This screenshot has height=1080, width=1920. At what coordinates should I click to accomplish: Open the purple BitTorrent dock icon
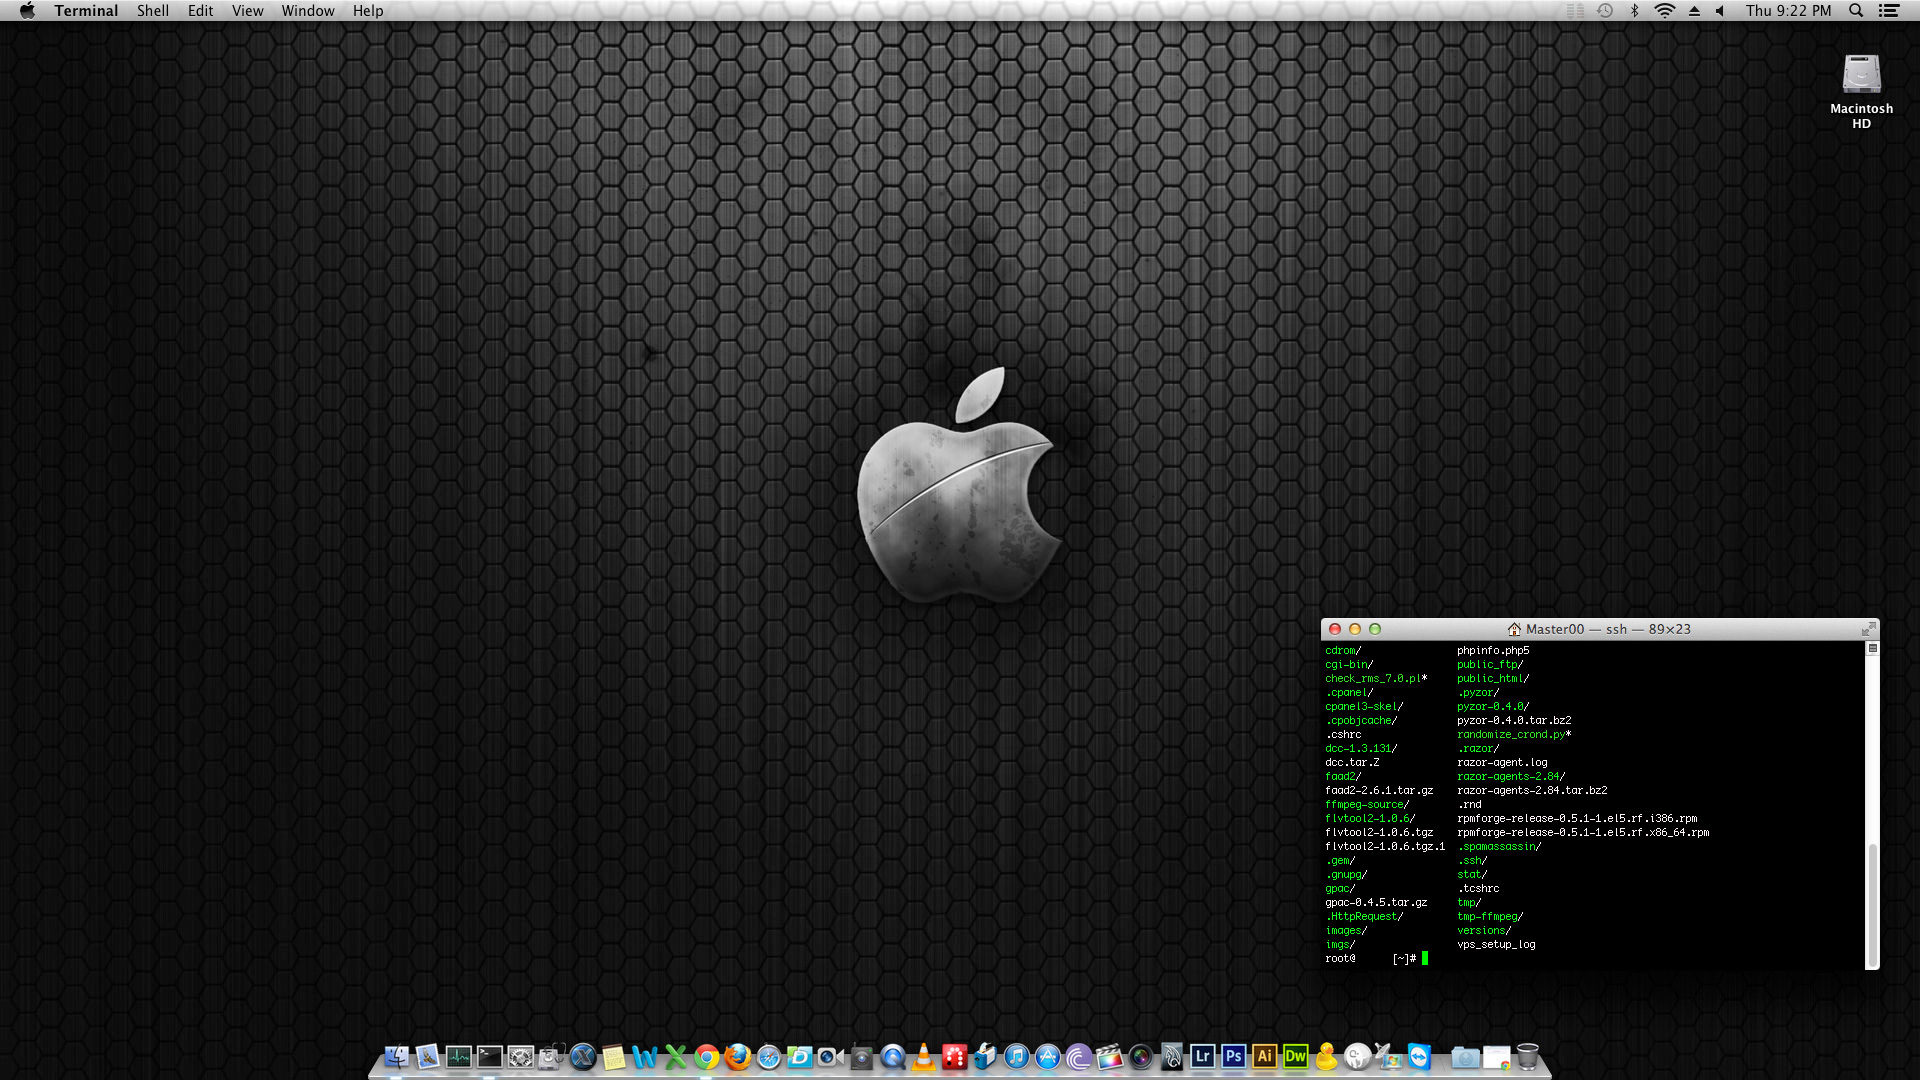1079,1057
